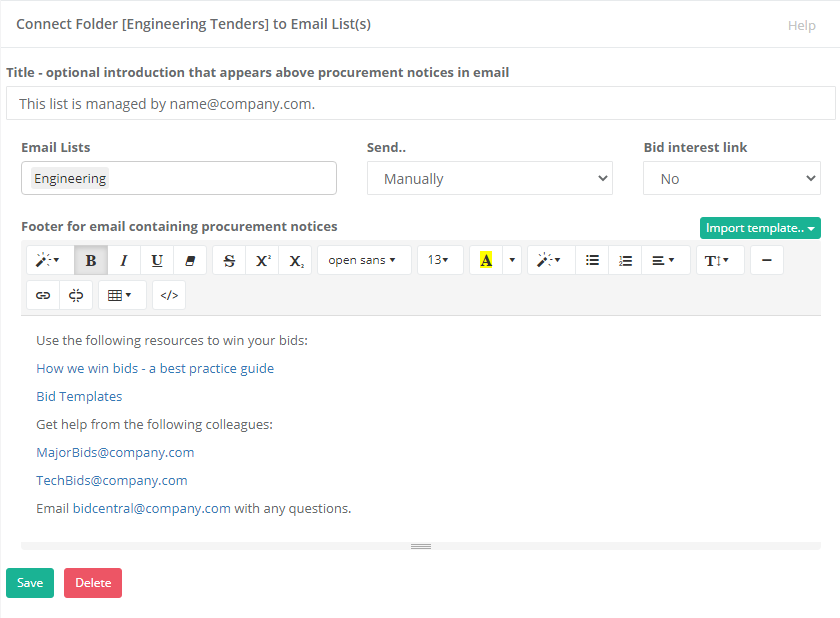
Task: Open the font size dropdown showing 13
Action: (440, 260)
